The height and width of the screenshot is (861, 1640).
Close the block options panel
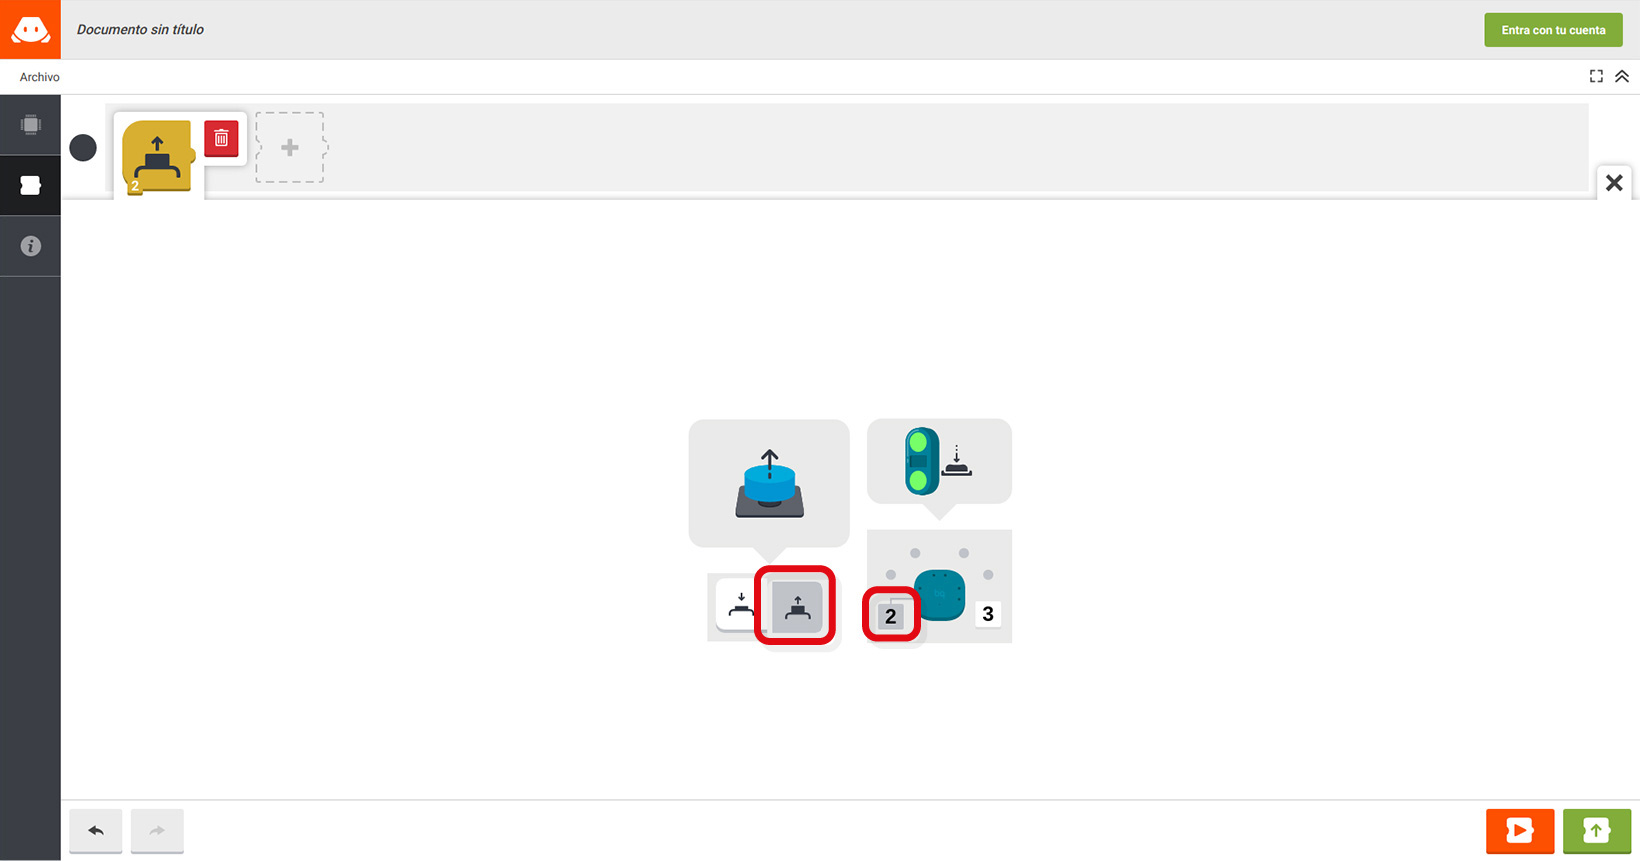pyautogui.click(x=1614, y=182)
